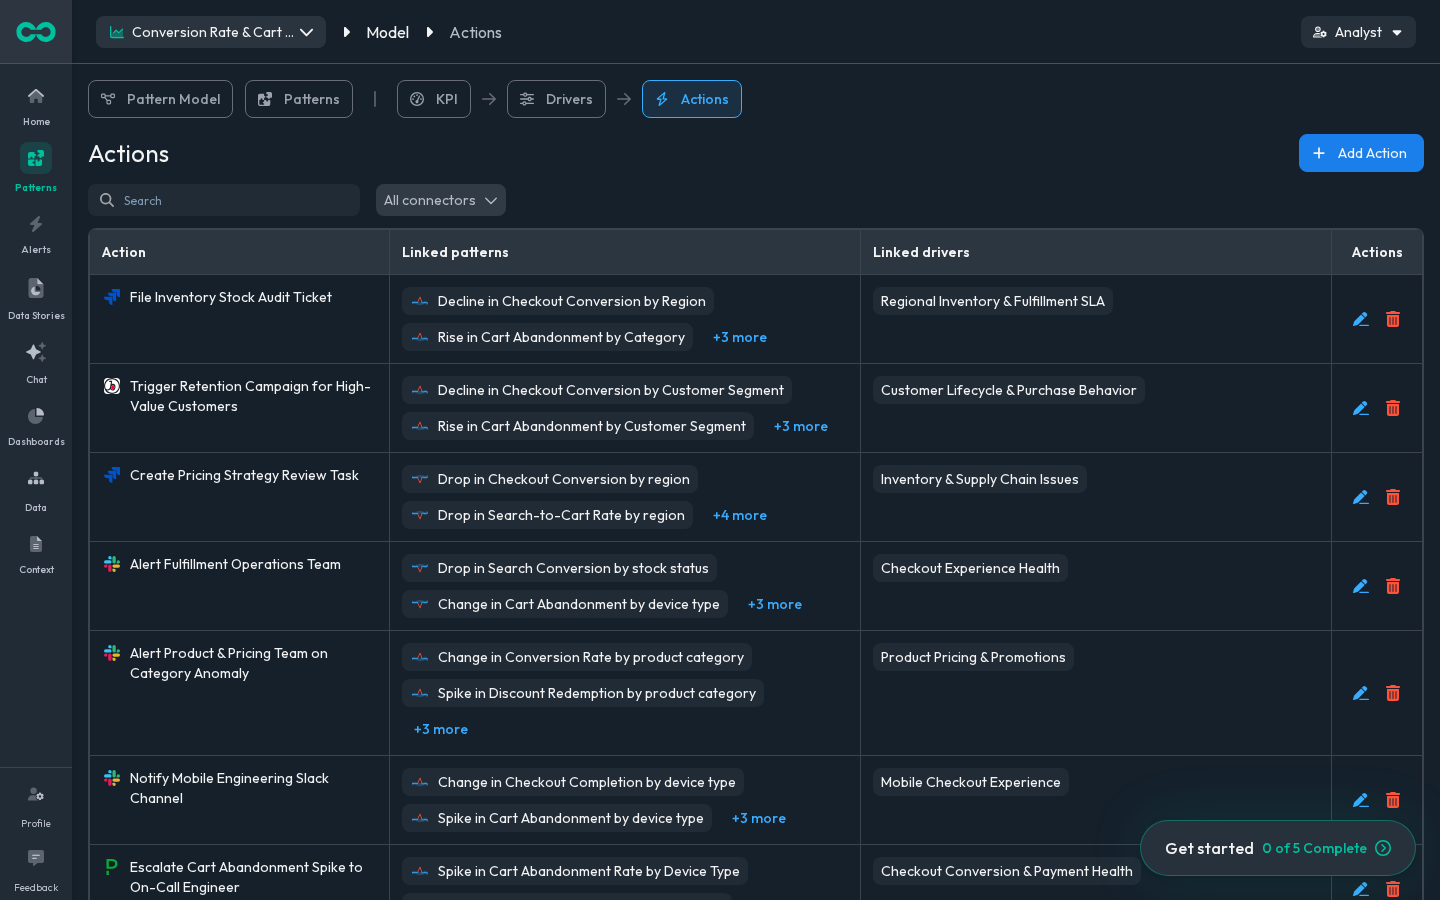The height and width of the screenshot is (900, 1440).
Task: Expand +4 more for Pricing Strategy patterns
Action: coord(740,515)
